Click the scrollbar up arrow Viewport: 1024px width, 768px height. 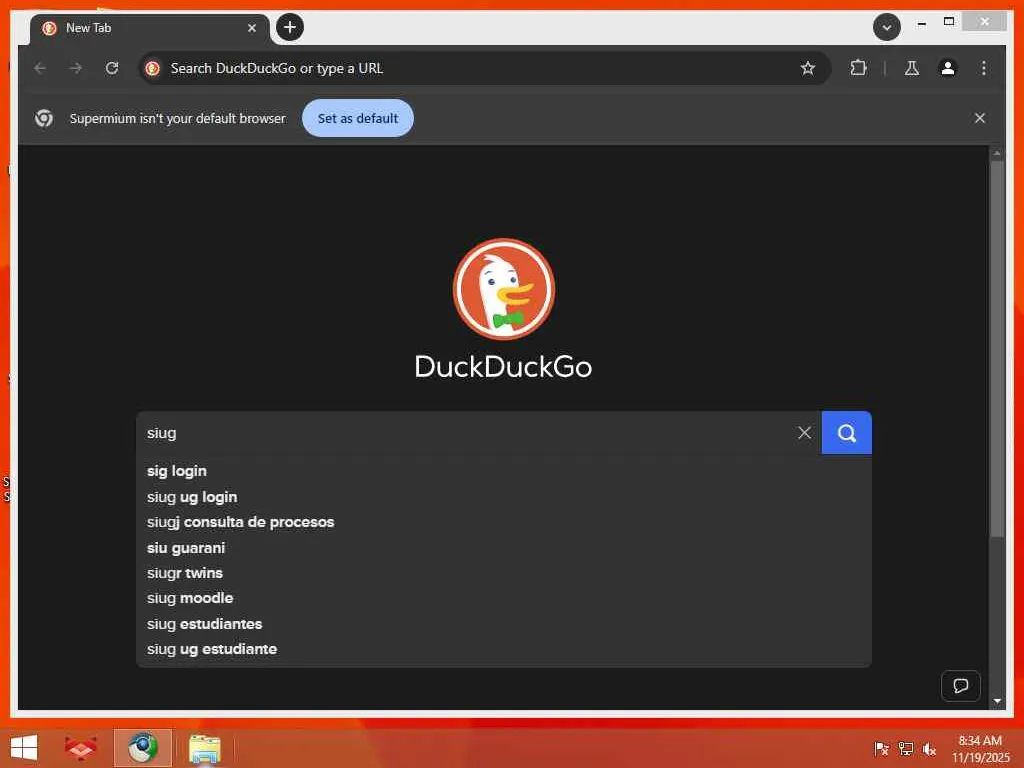(997, 153)
